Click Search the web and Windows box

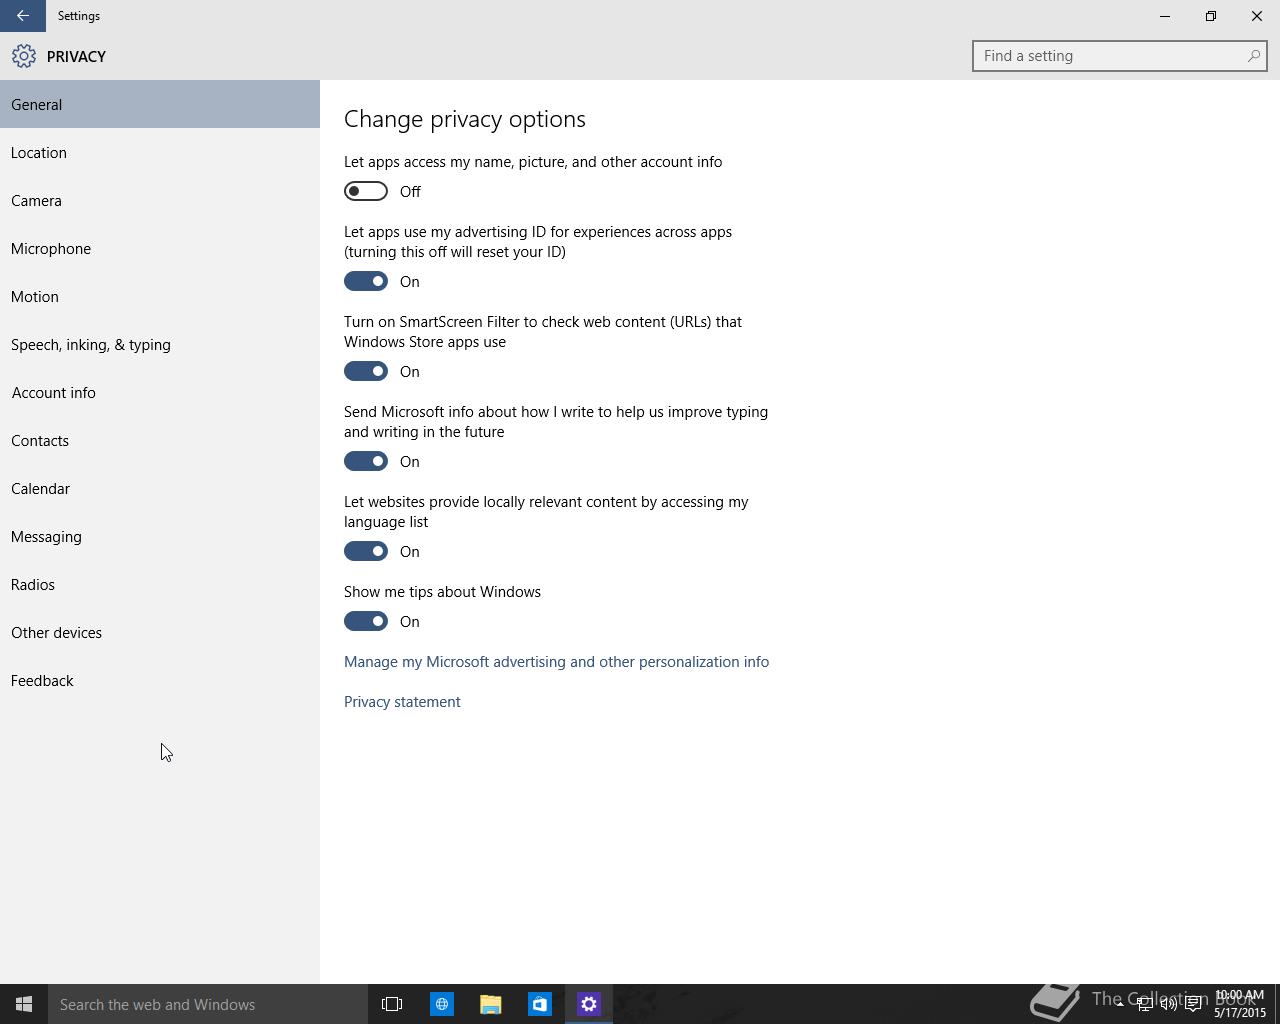pos(208,1004)
